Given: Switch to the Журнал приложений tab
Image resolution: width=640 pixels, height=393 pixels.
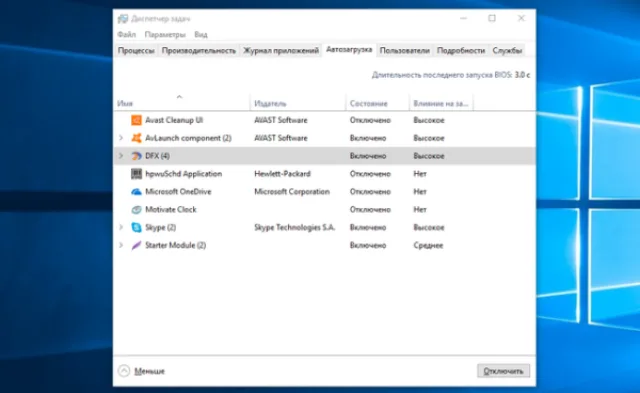Looking at the screenshot, I should pyautogui.click(x=281, y=51).
